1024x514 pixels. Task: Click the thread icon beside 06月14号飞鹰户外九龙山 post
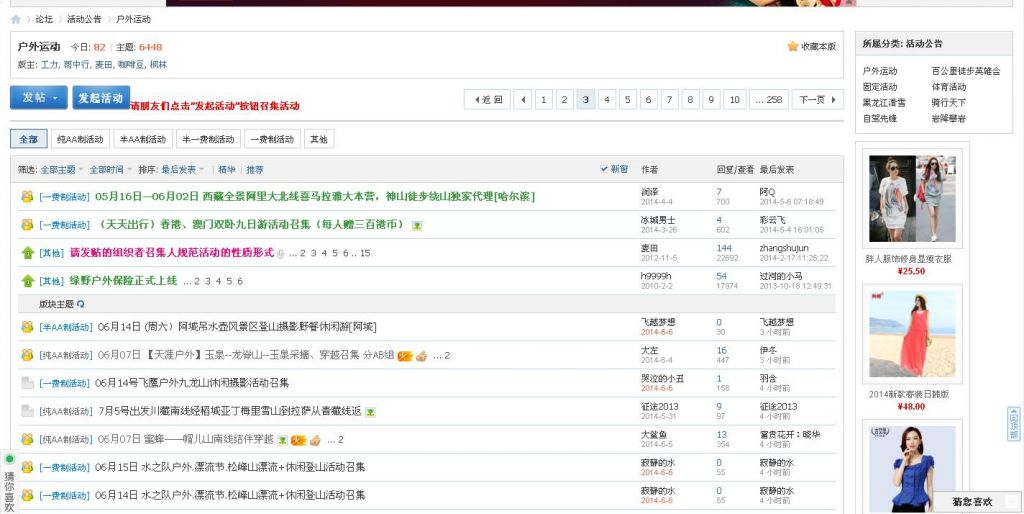tap(27, 383)
